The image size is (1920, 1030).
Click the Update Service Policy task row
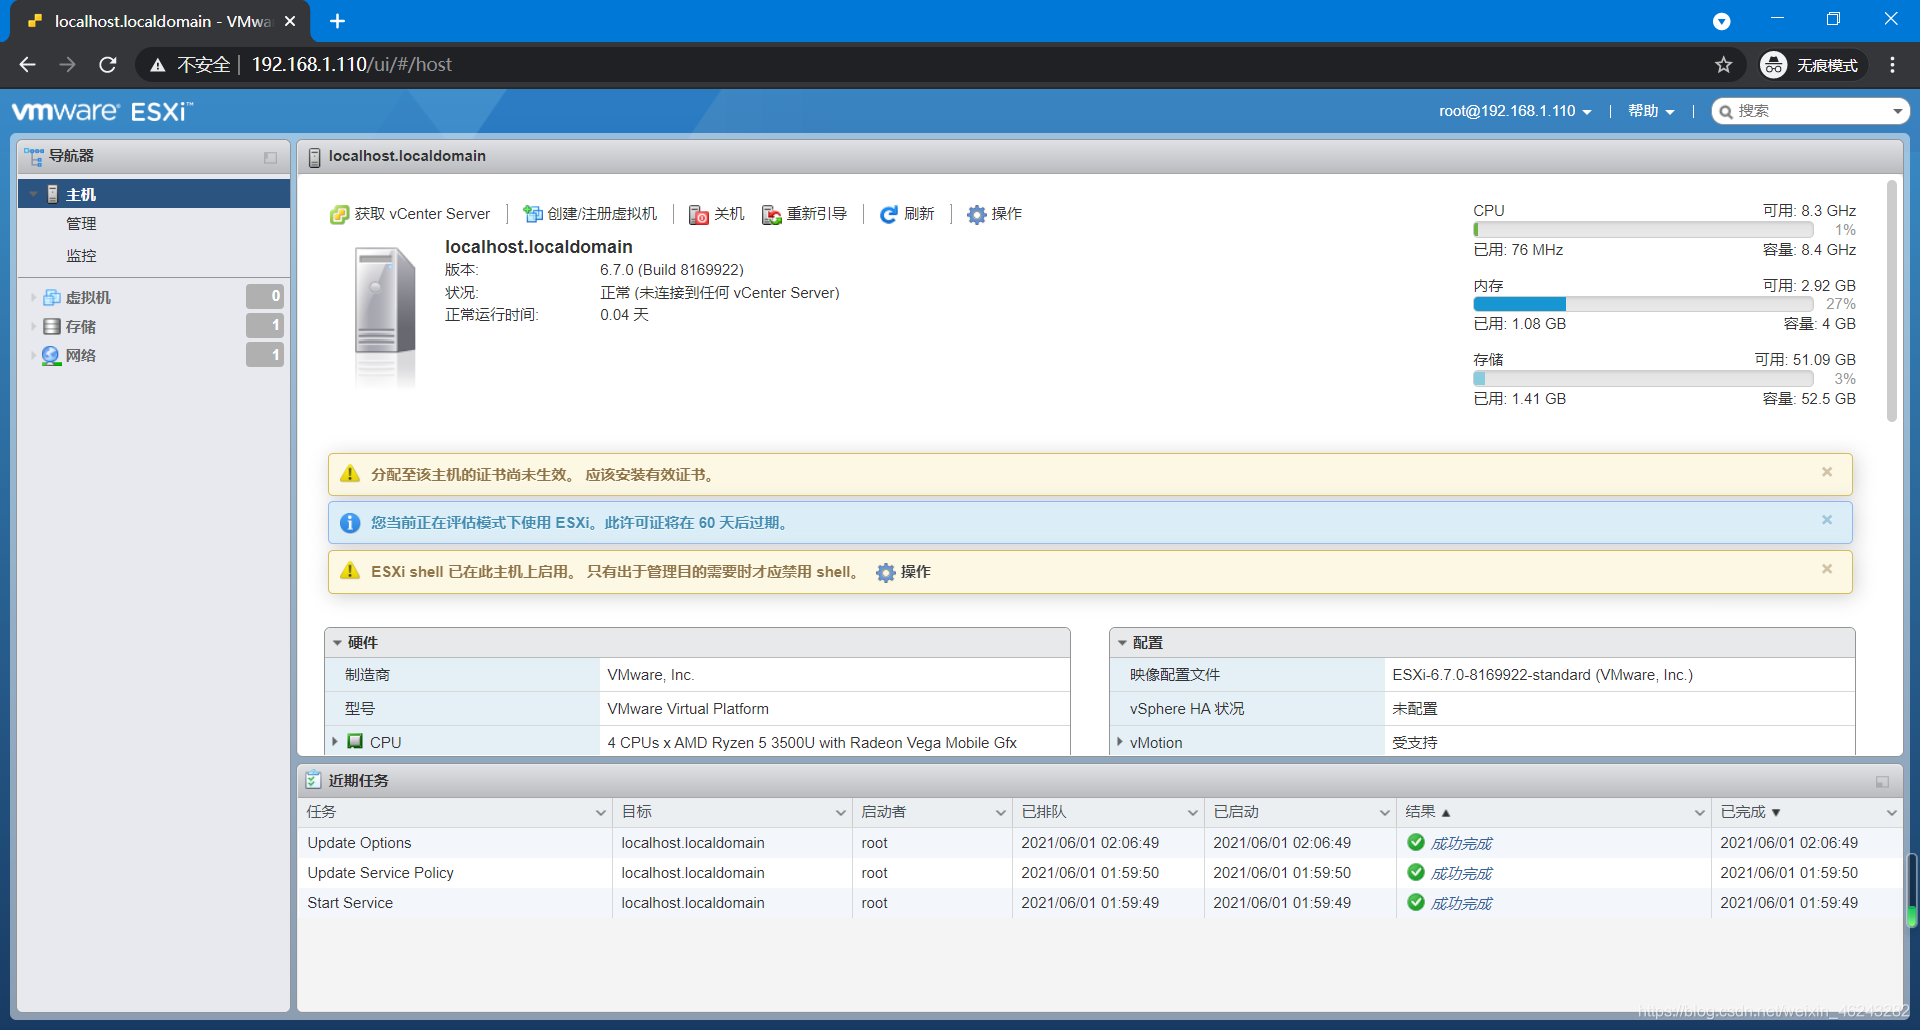click(x=1100, y=873)
